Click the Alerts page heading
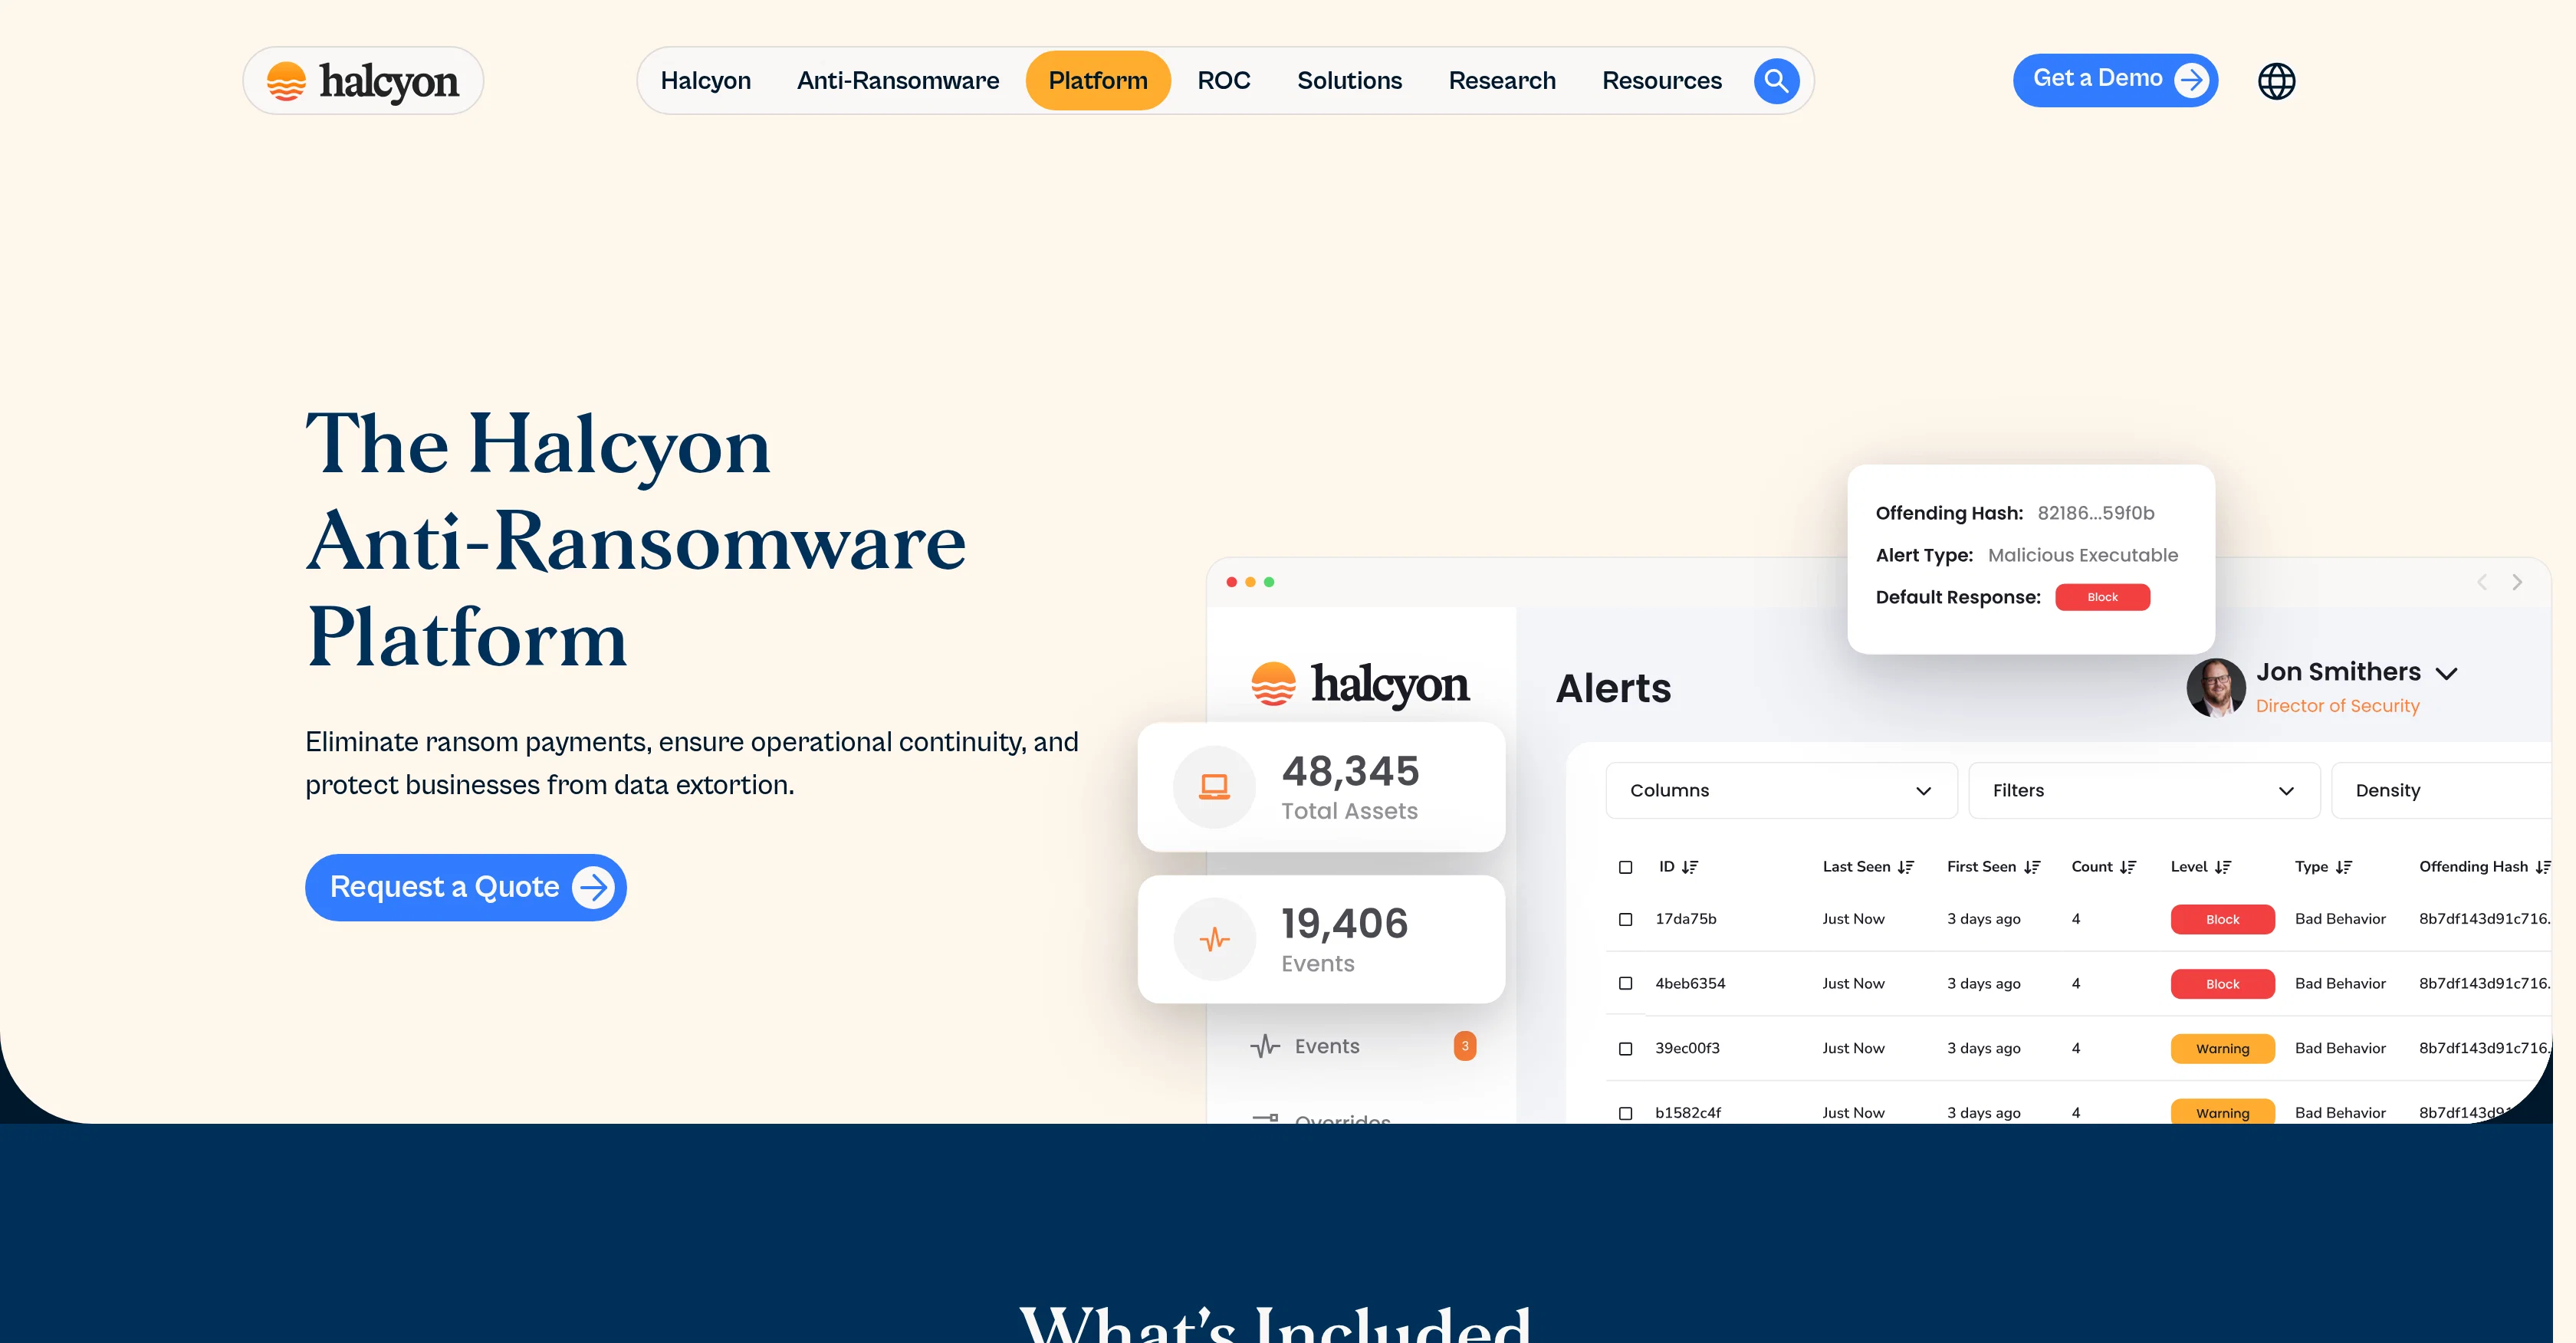The height and width of the screenshot is (1343, 2576). (x=1613, y=688)
